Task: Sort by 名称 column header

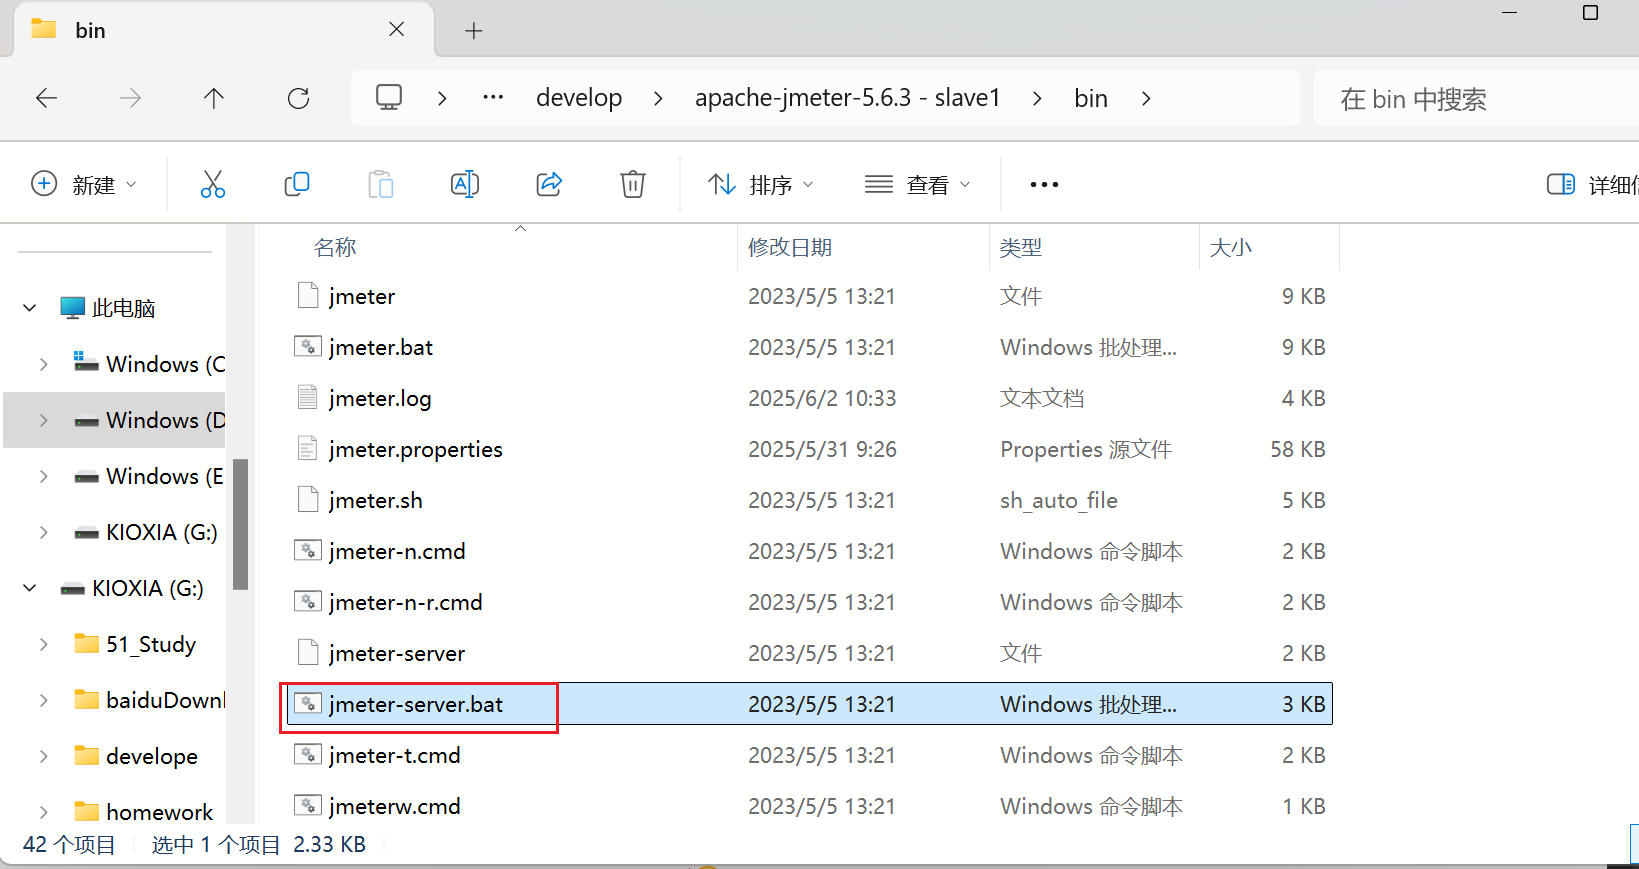Action: (335, 247)
